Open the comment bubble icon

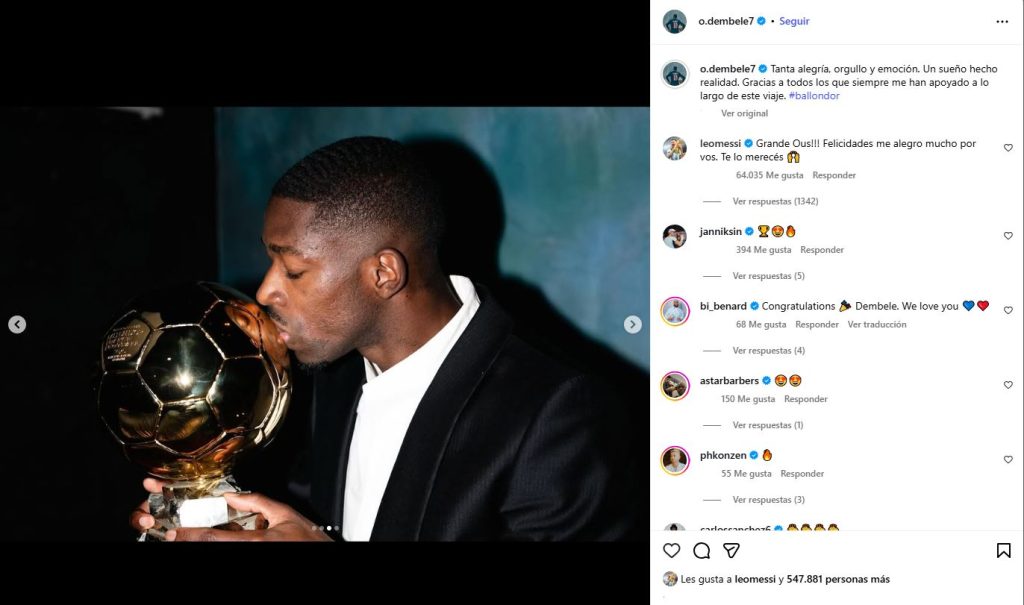(x=701, y=551)
